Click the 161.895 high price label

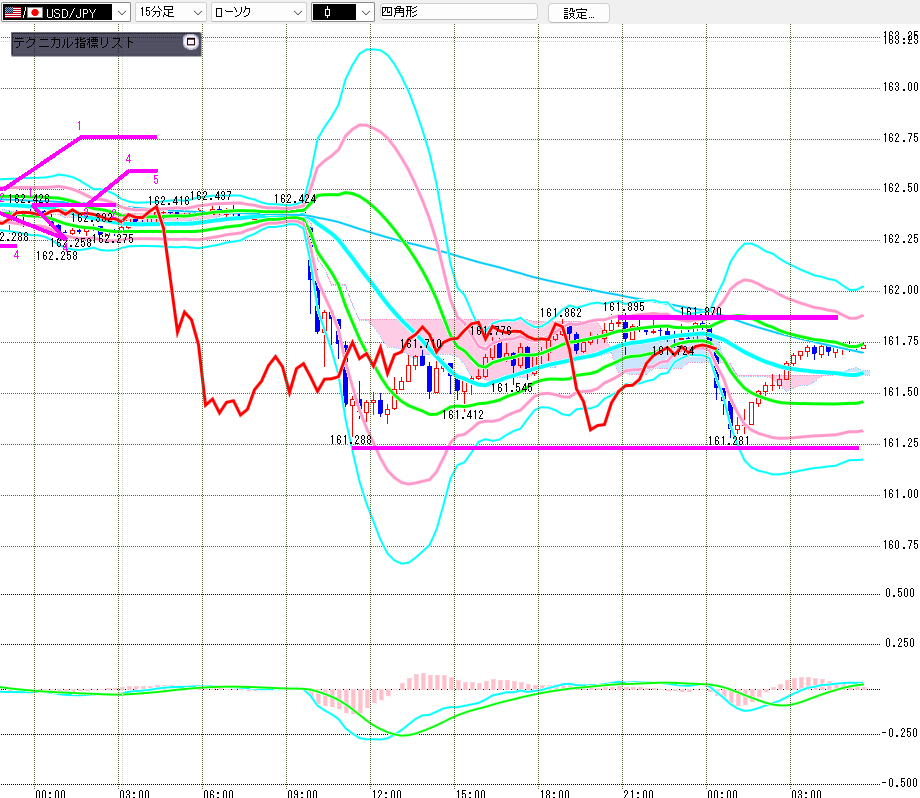coord(624,307)
